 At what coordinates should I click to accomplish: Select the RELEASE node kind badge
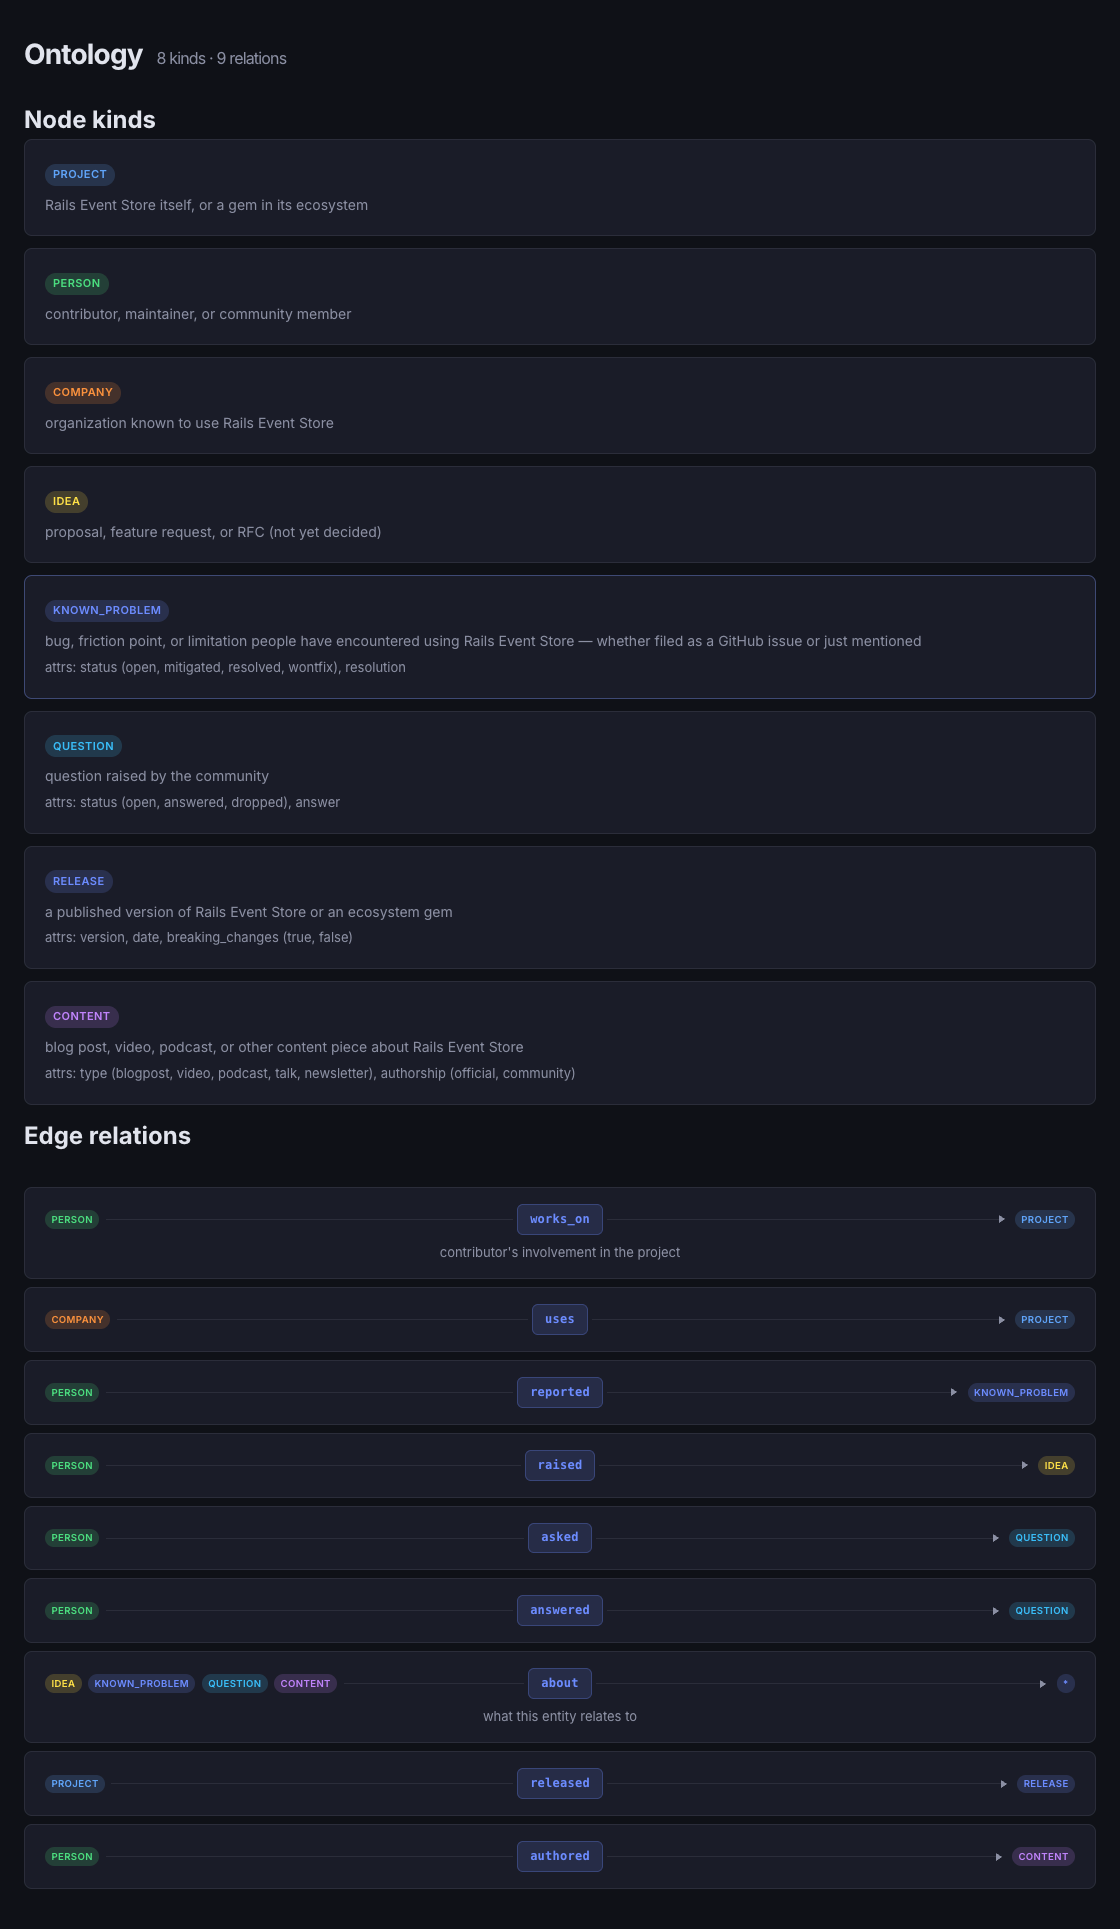pos(79,881)
